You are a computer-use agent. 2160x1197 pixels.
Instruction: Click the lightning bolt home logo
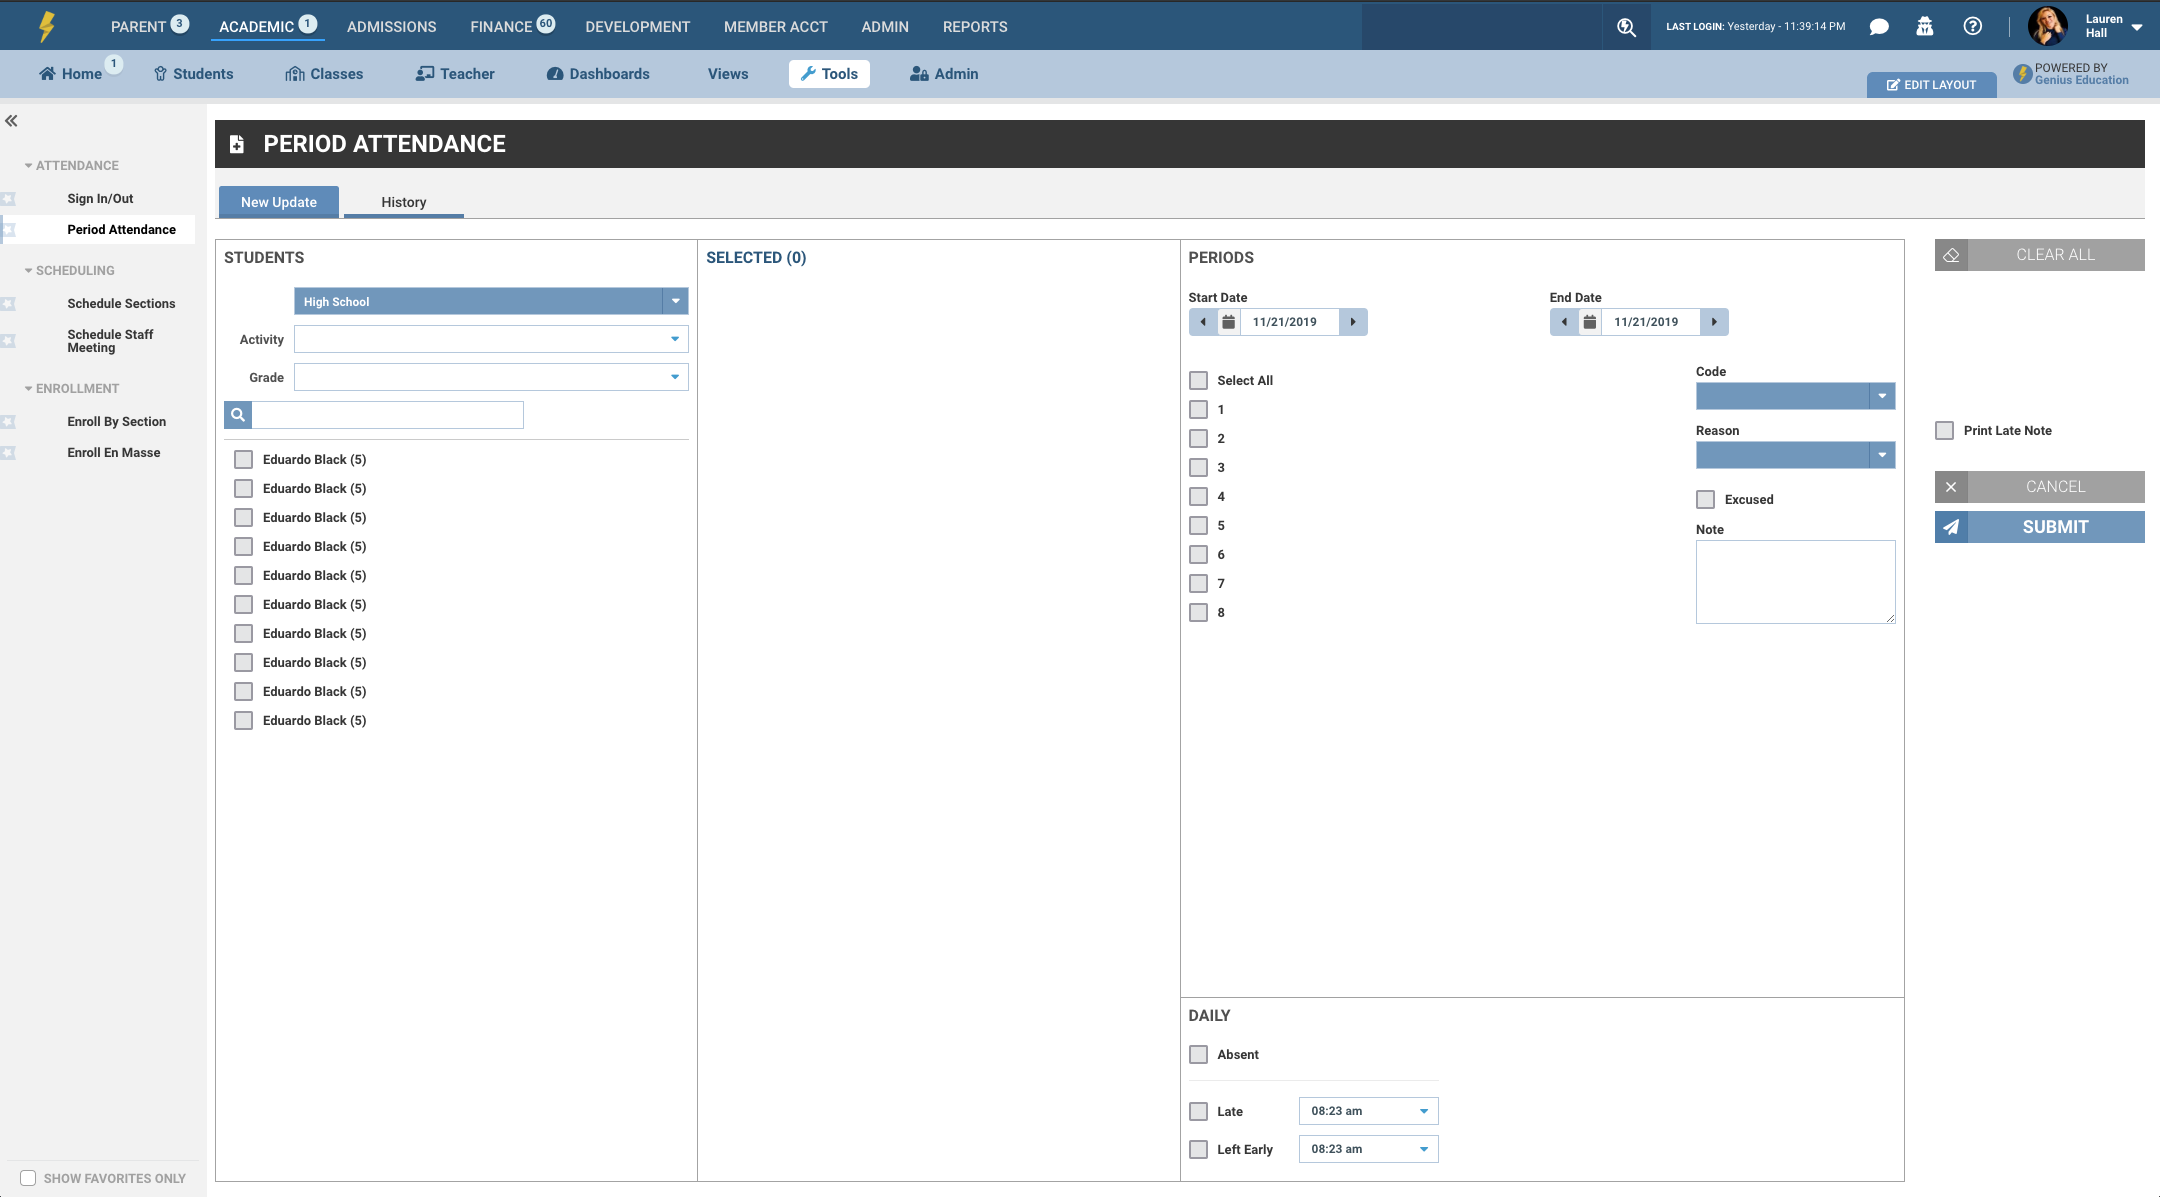tap(46, 26)
